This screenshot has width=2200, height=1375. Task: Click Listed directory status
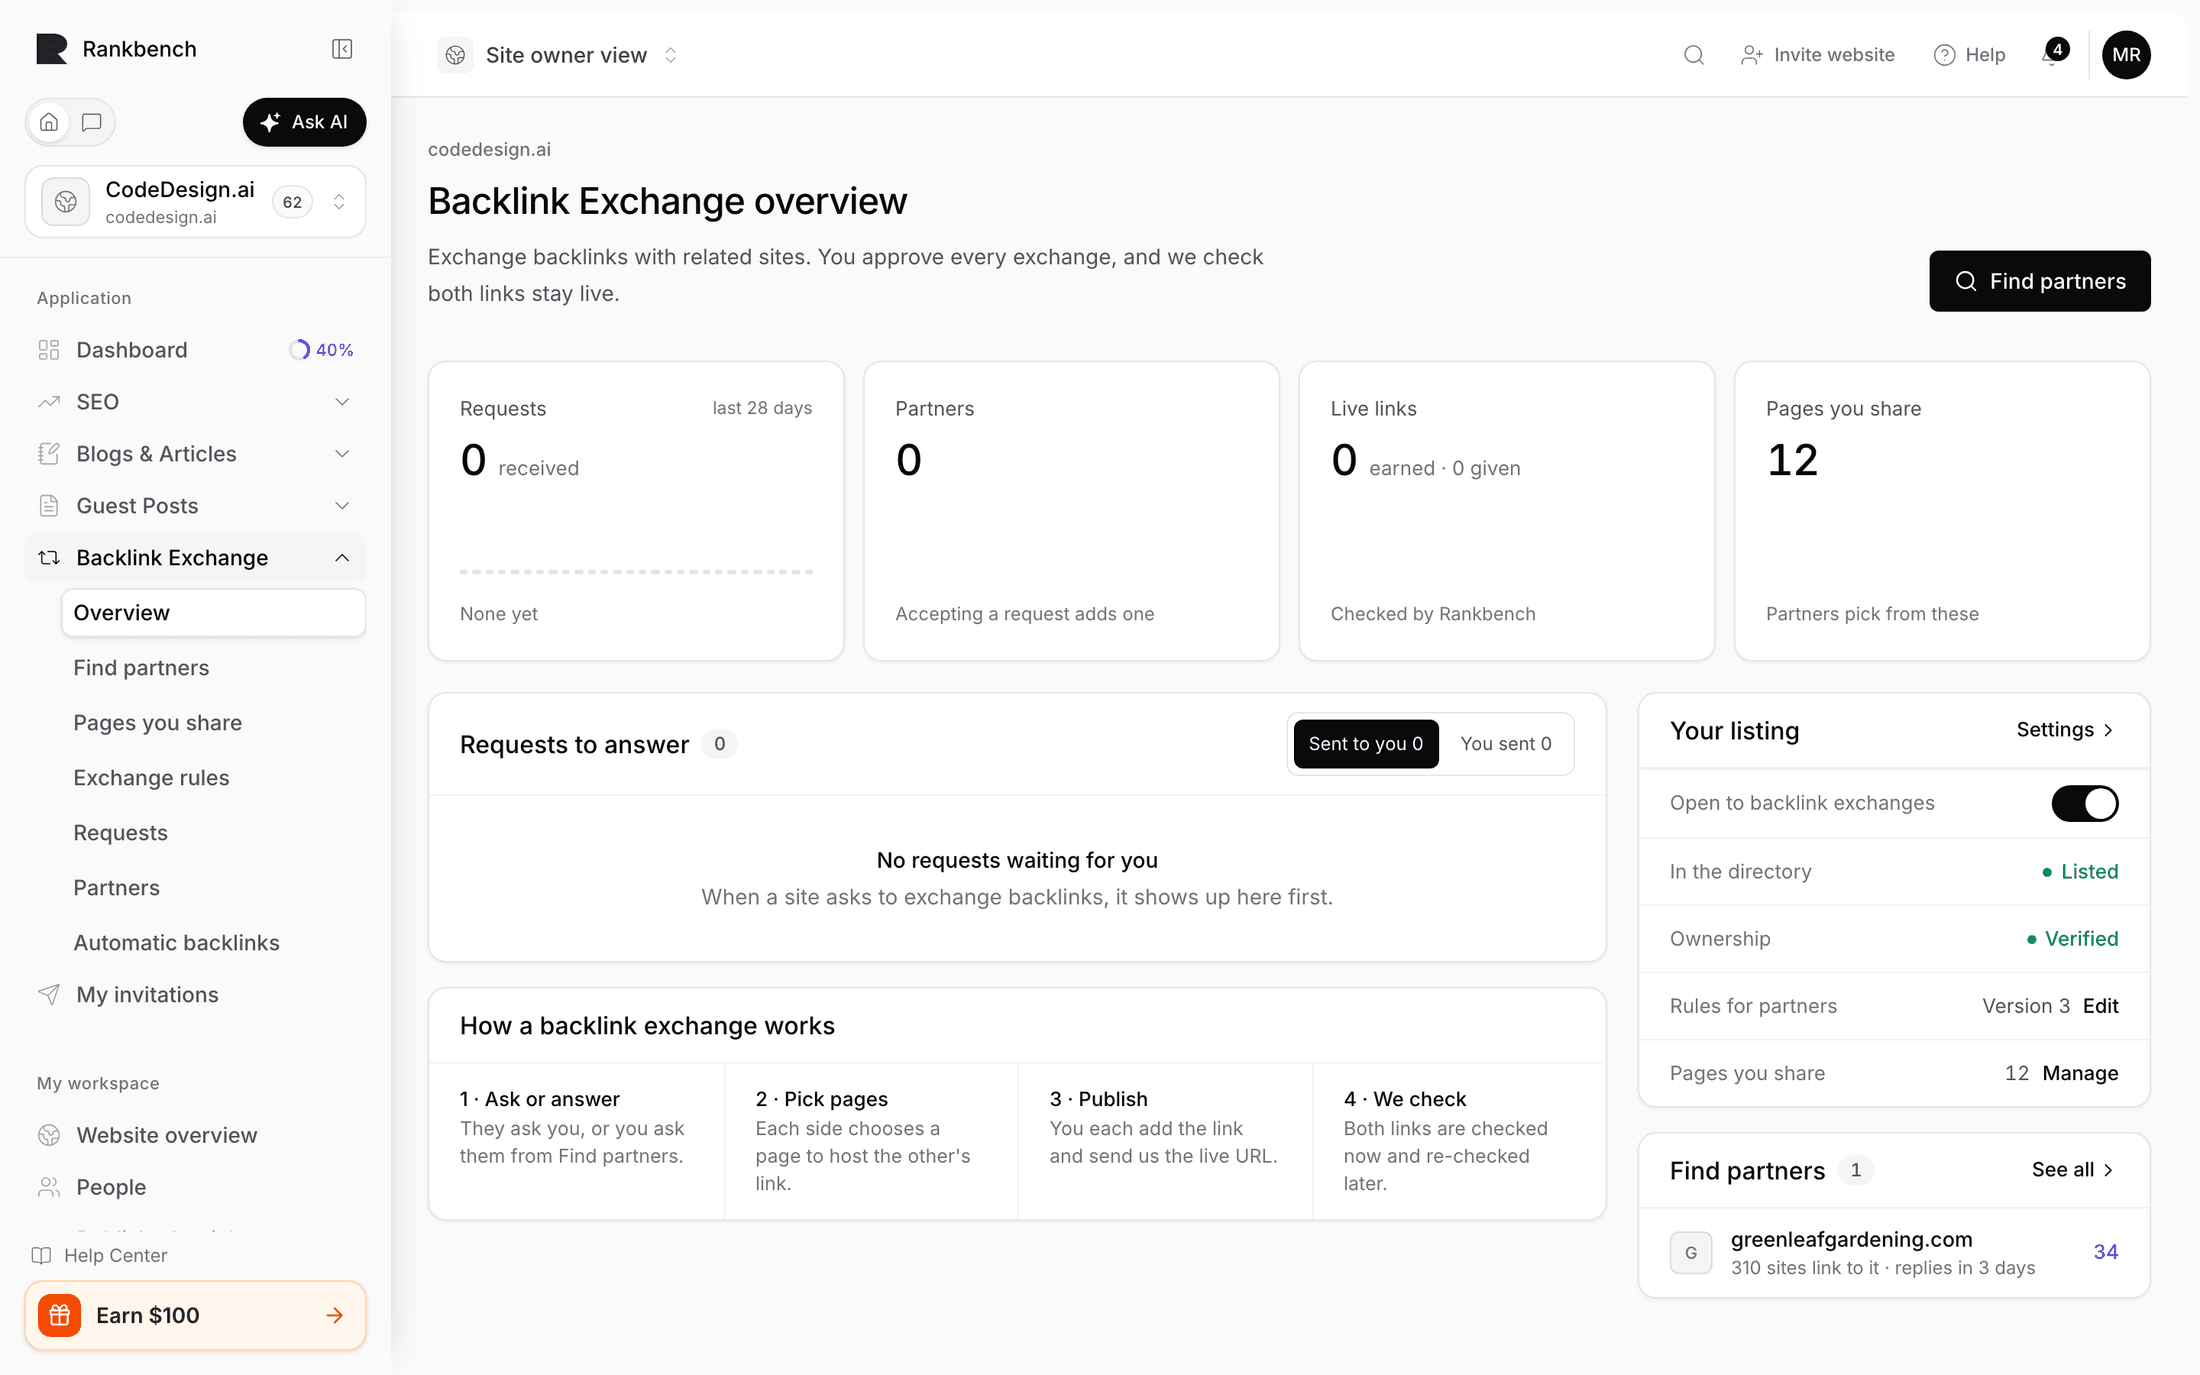[x=2080, y=872]
